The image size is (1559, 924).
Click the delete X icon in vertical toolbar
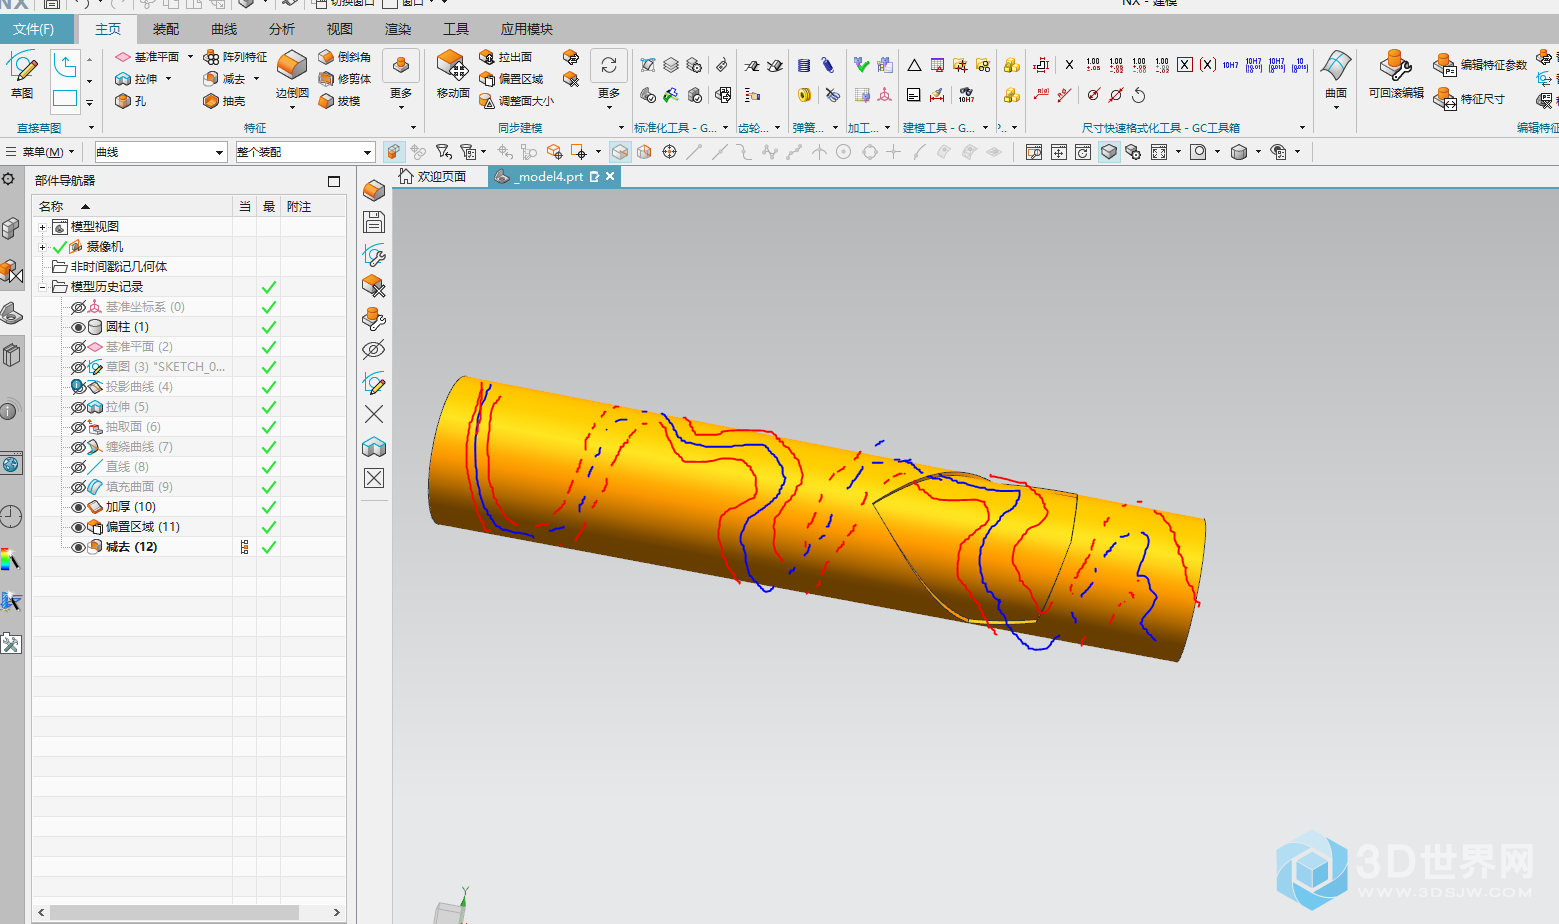[374, 413]
